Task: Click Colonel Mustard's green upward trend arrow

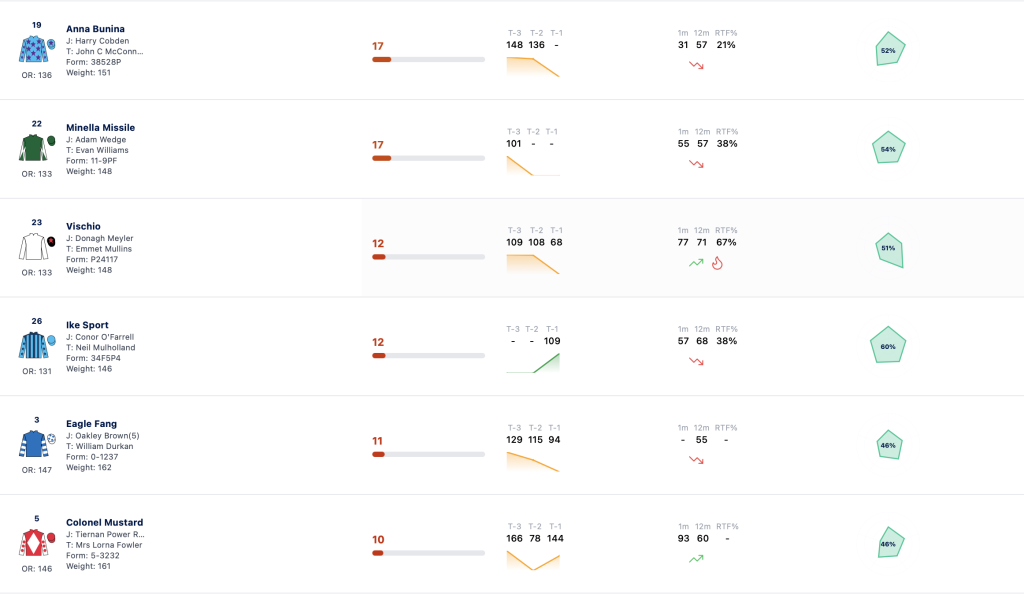Action: pyautogui.click(x=696, y=559)
